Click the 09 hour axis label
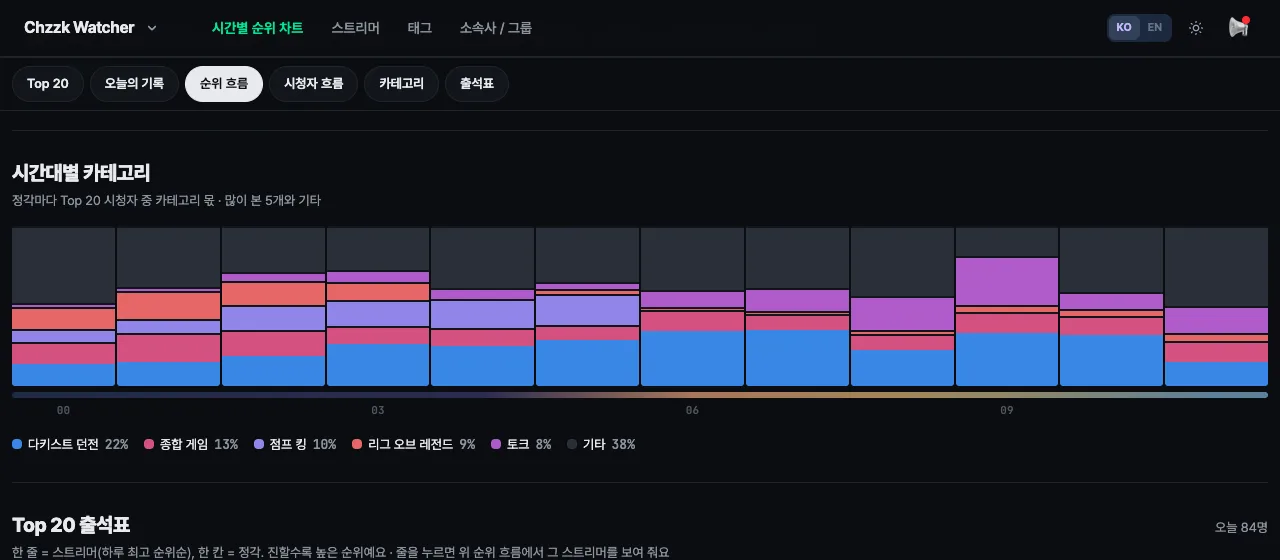Viewport: 1280px width, 560px height. 1007,411
